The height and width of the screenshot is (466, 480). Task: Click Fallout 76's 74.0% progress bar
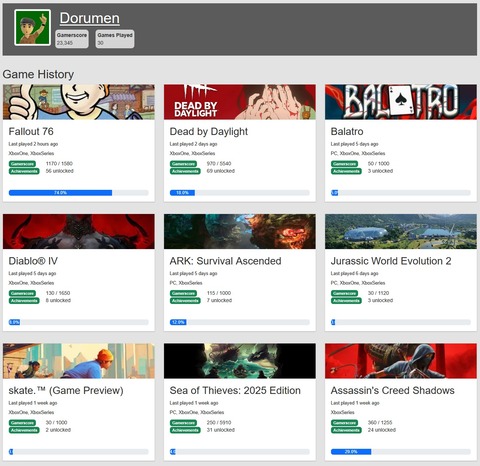point(79,193)
